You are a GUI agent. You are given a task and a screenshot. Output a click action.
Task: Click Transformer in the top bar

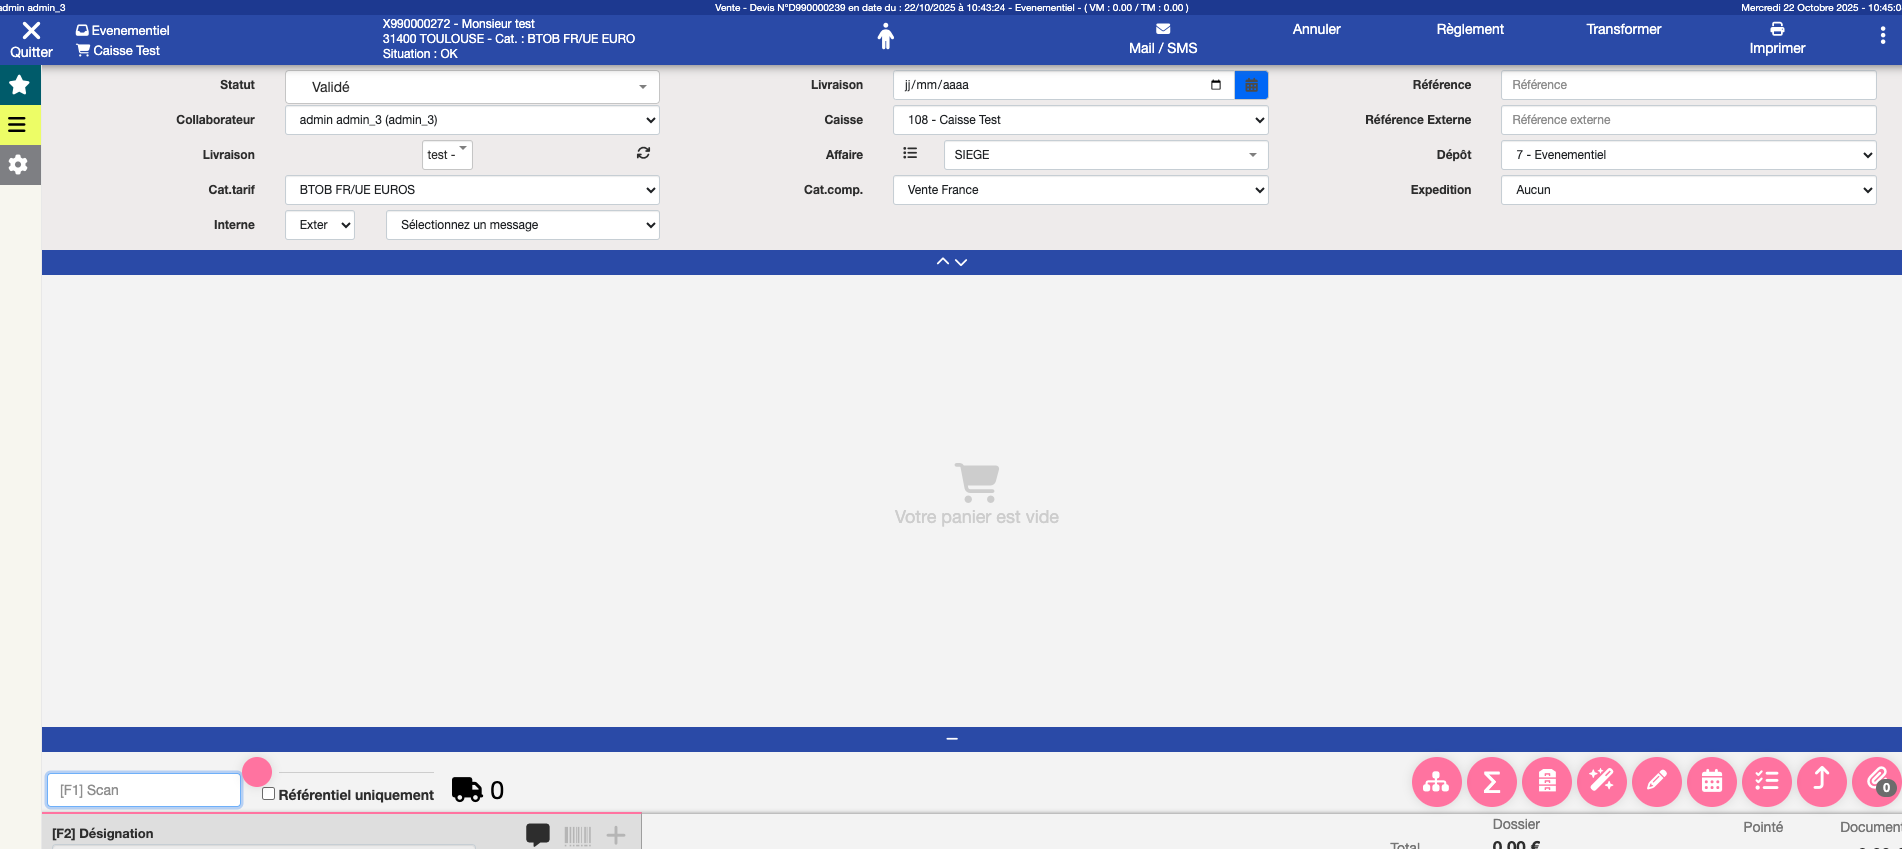click(1623, 30)
